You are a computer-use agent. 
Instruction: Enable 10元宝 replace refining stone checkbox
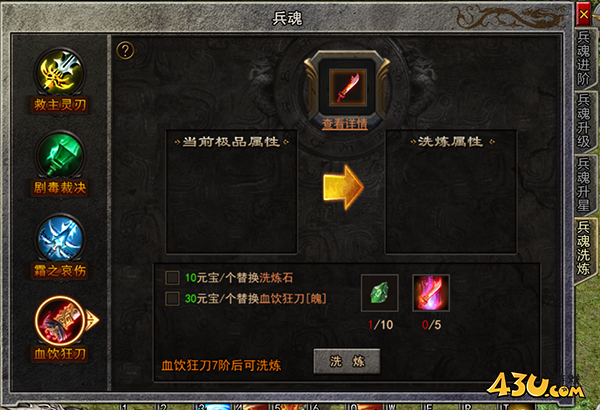(172, 278)
